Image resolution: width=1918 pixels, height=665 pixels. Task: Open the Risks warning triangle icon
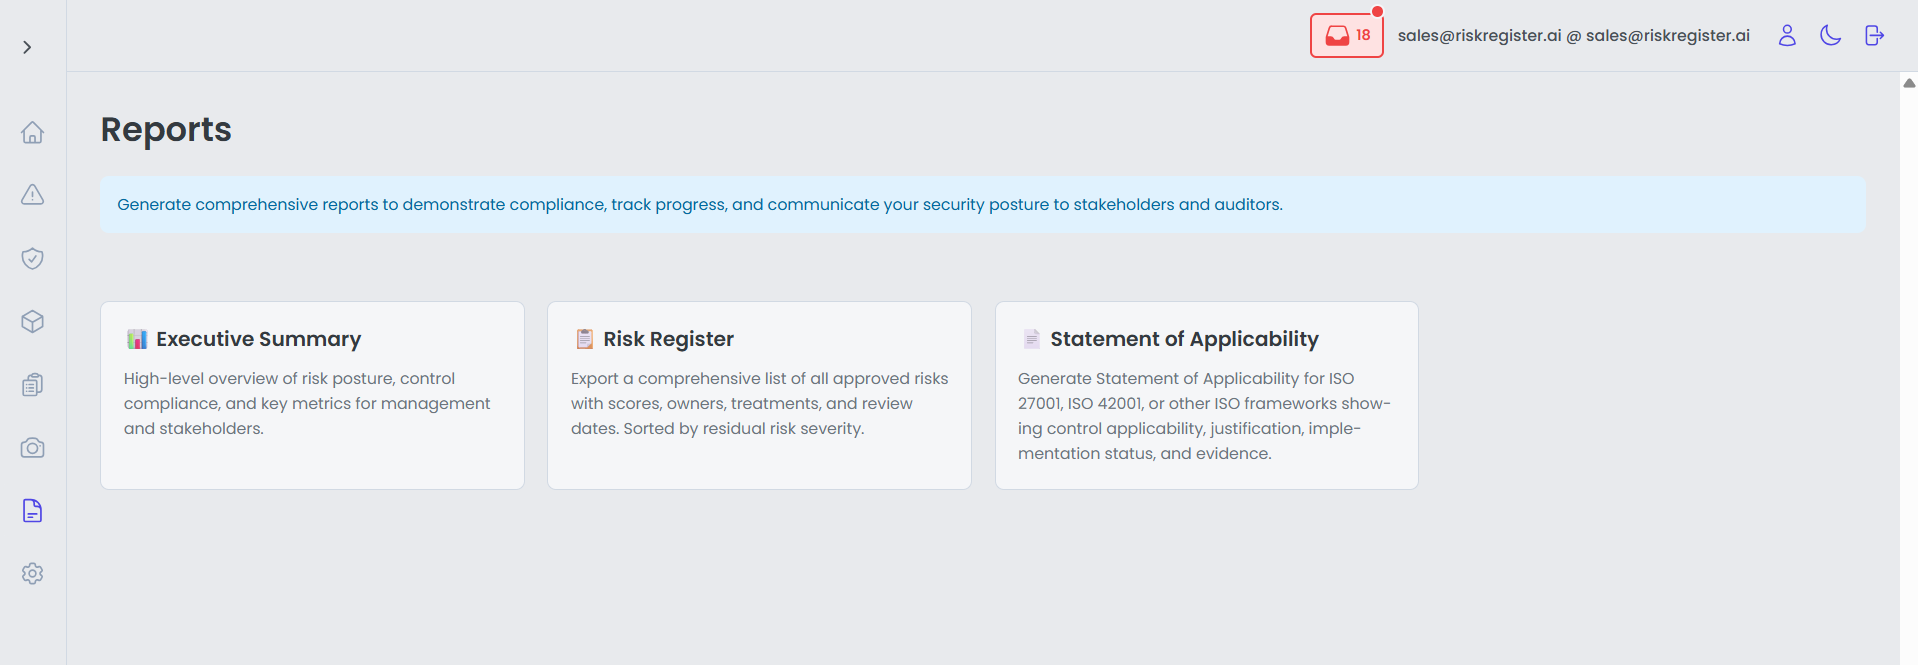pyautogui.click(x=33, y=195)
